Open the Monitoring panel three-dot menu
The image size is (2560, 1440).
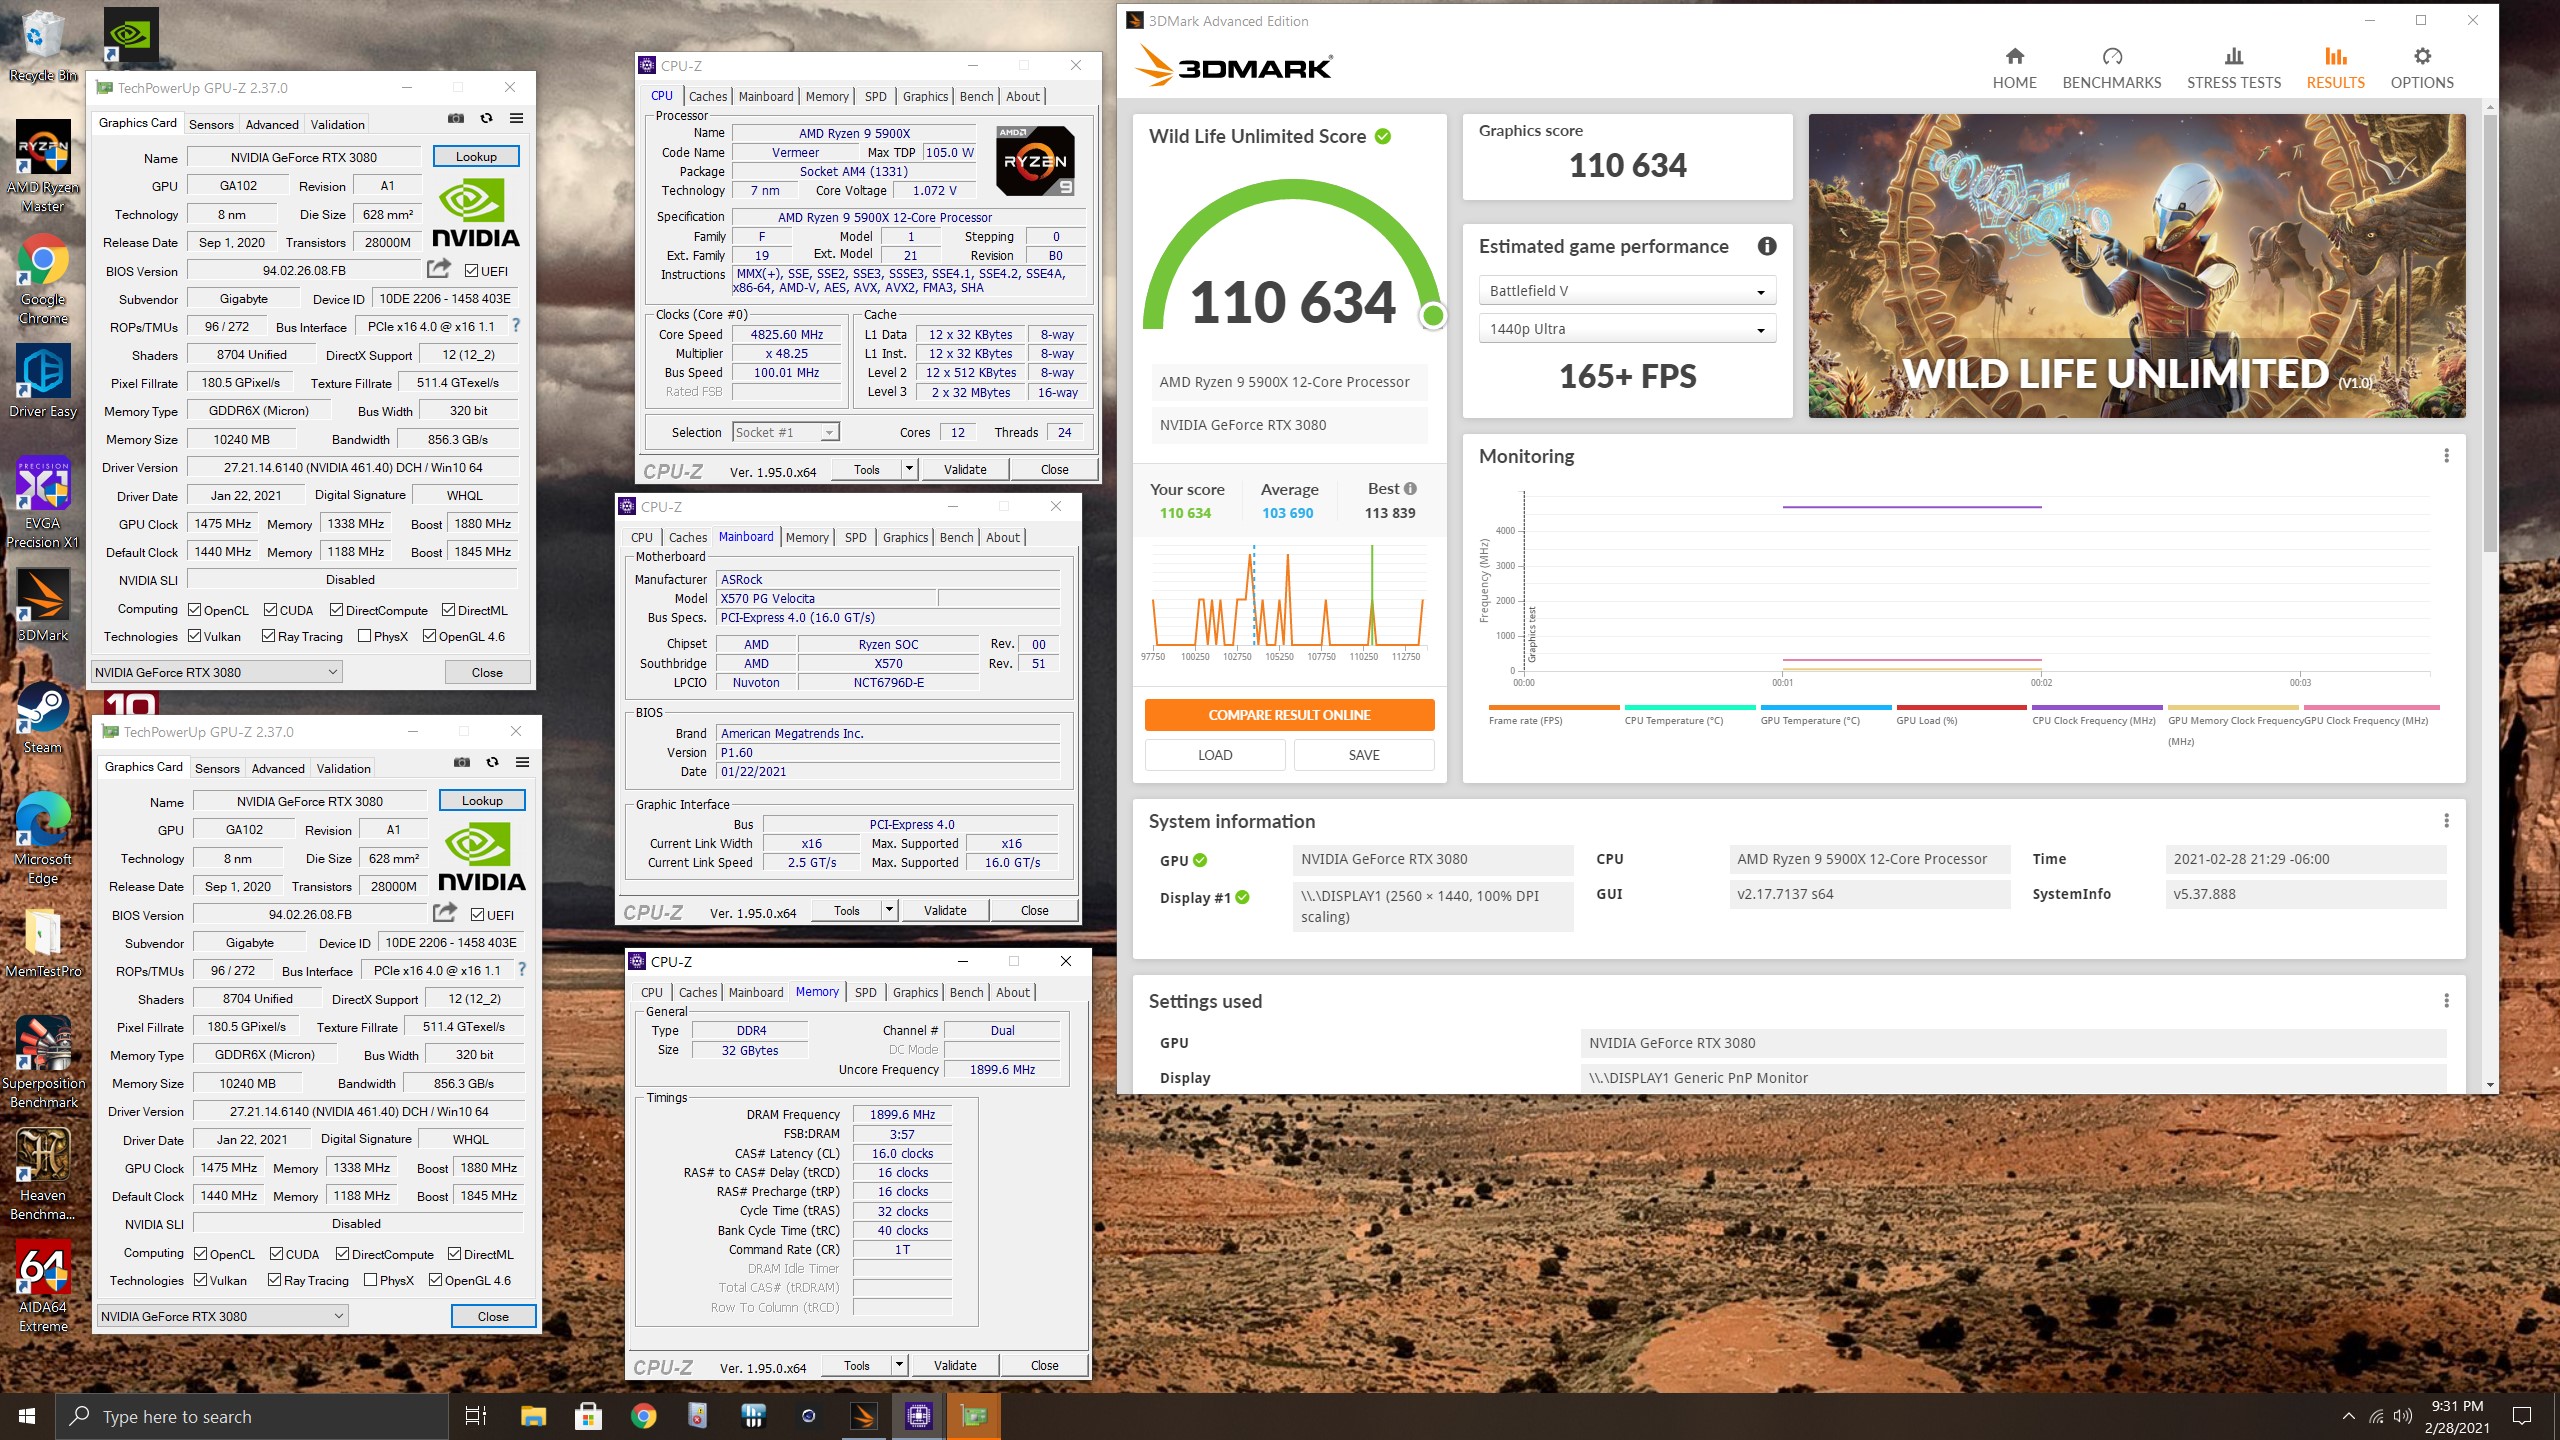click(x=2447, y=456)
